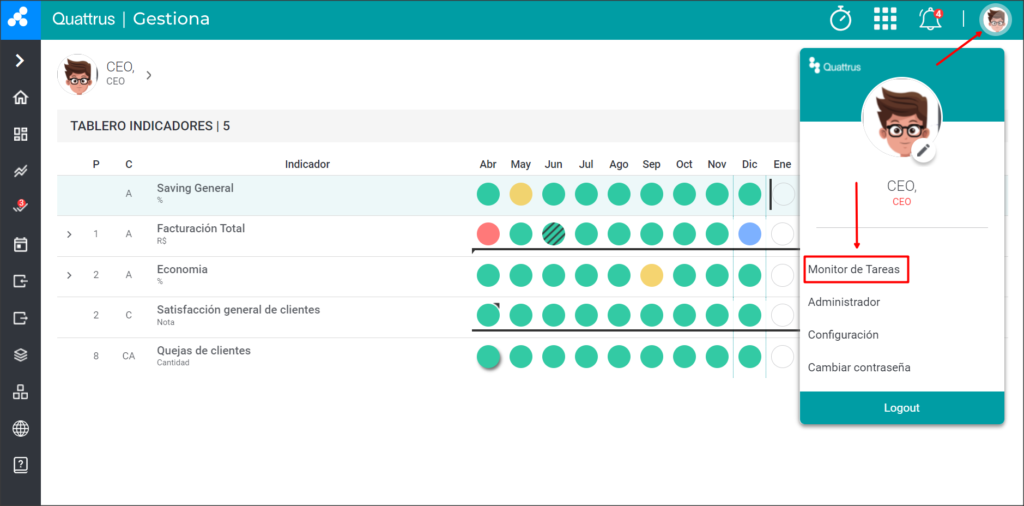Viewport: 1024px width, 506px height.
Task: Click the blue Dic status of Facturación Total
Action: point(750,234)
